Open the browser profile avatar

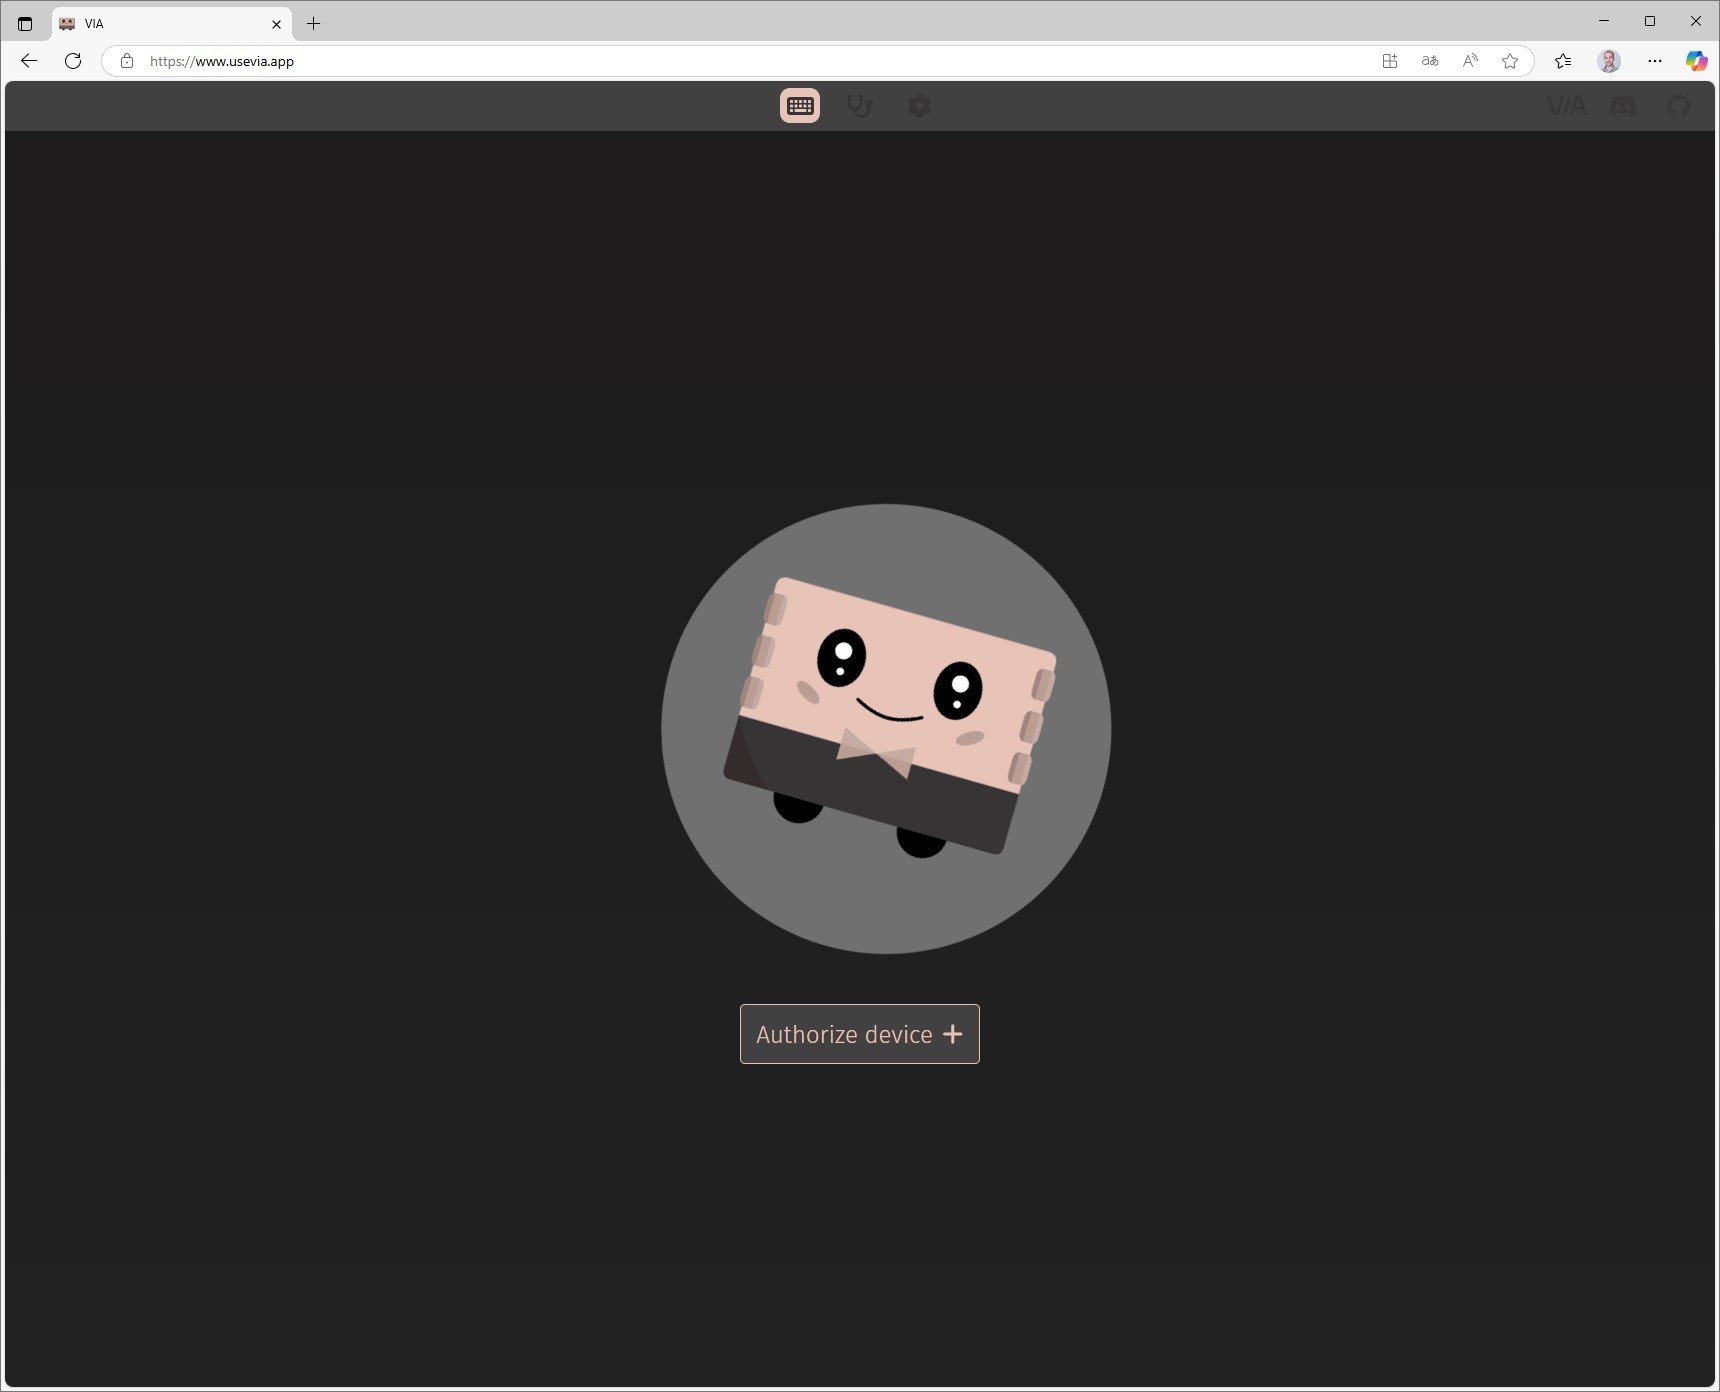1609,61
